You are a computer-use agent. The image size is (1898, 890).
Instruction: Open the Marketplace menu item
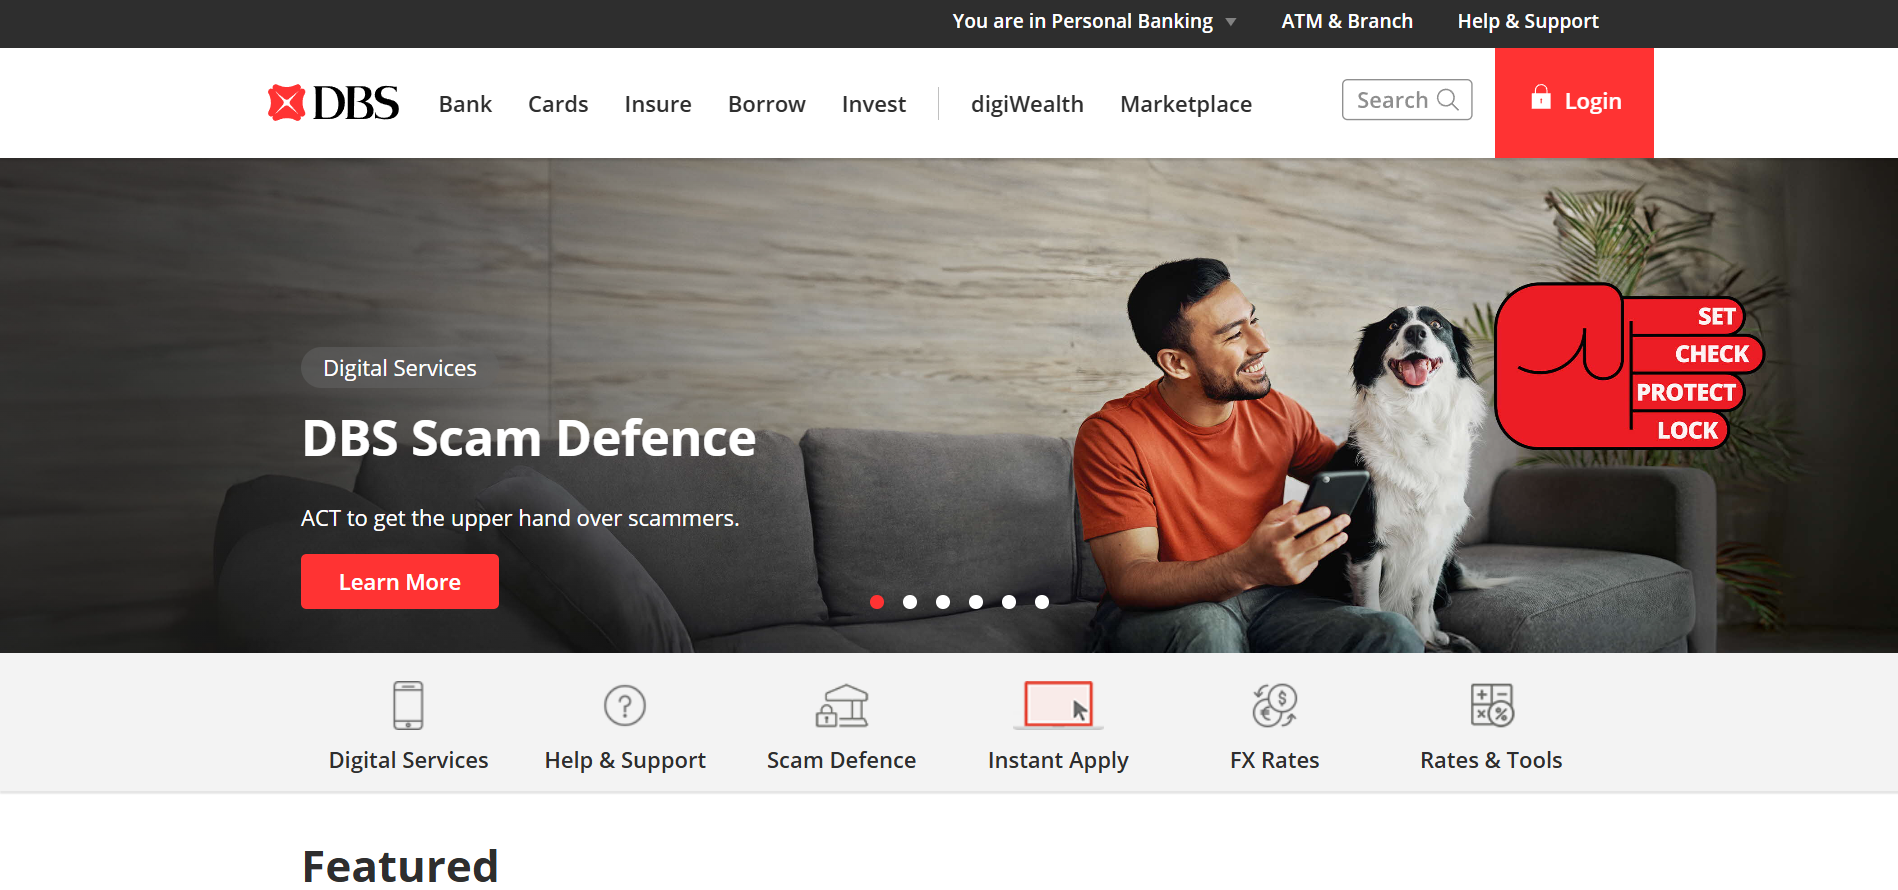[x=1186, y=104]
